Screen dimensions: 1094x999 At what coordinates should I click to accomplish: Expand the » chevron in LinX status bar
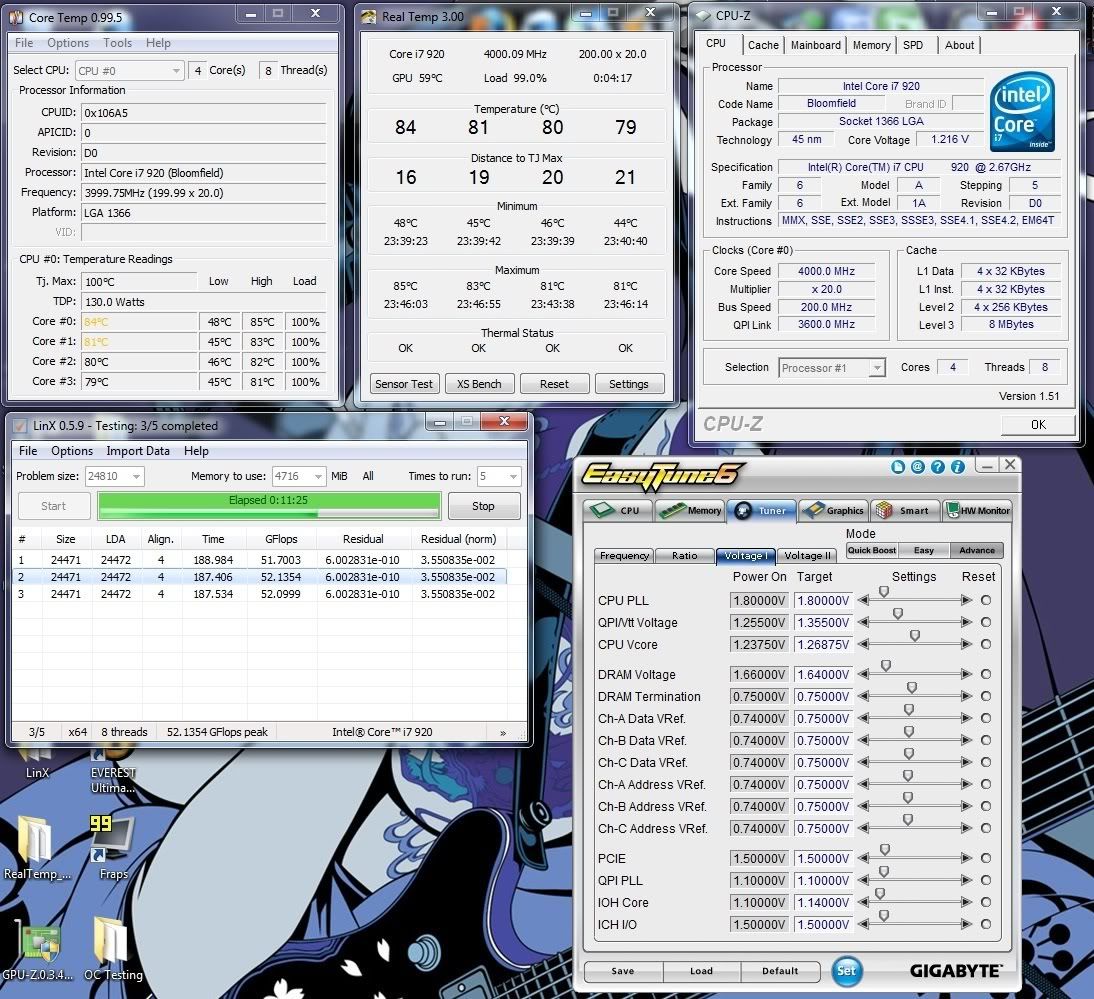click(503, 733)
